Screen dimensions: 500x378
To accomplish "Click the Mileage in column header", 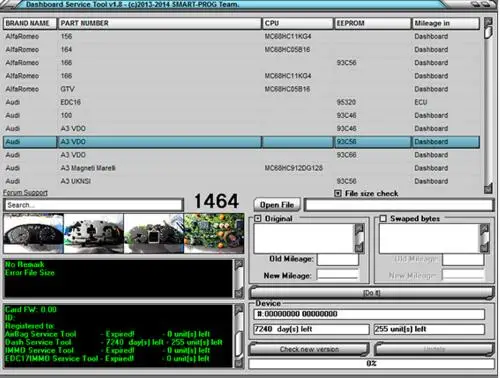I will pos(446,23).
